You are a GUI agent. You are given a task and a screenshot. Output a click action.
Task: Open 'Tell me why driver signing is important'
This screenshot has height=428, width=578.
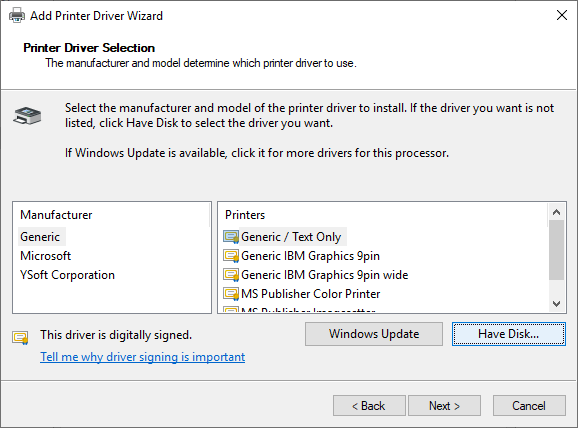pos(143,357)
